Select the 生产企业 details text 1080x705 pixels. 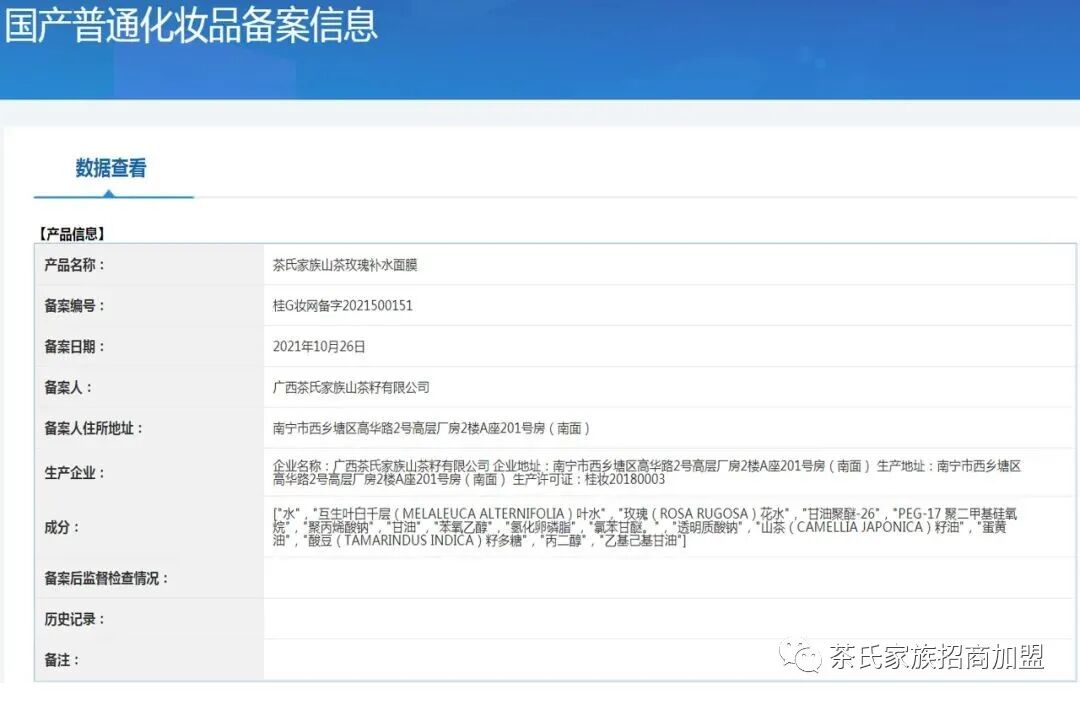[647, 473]
